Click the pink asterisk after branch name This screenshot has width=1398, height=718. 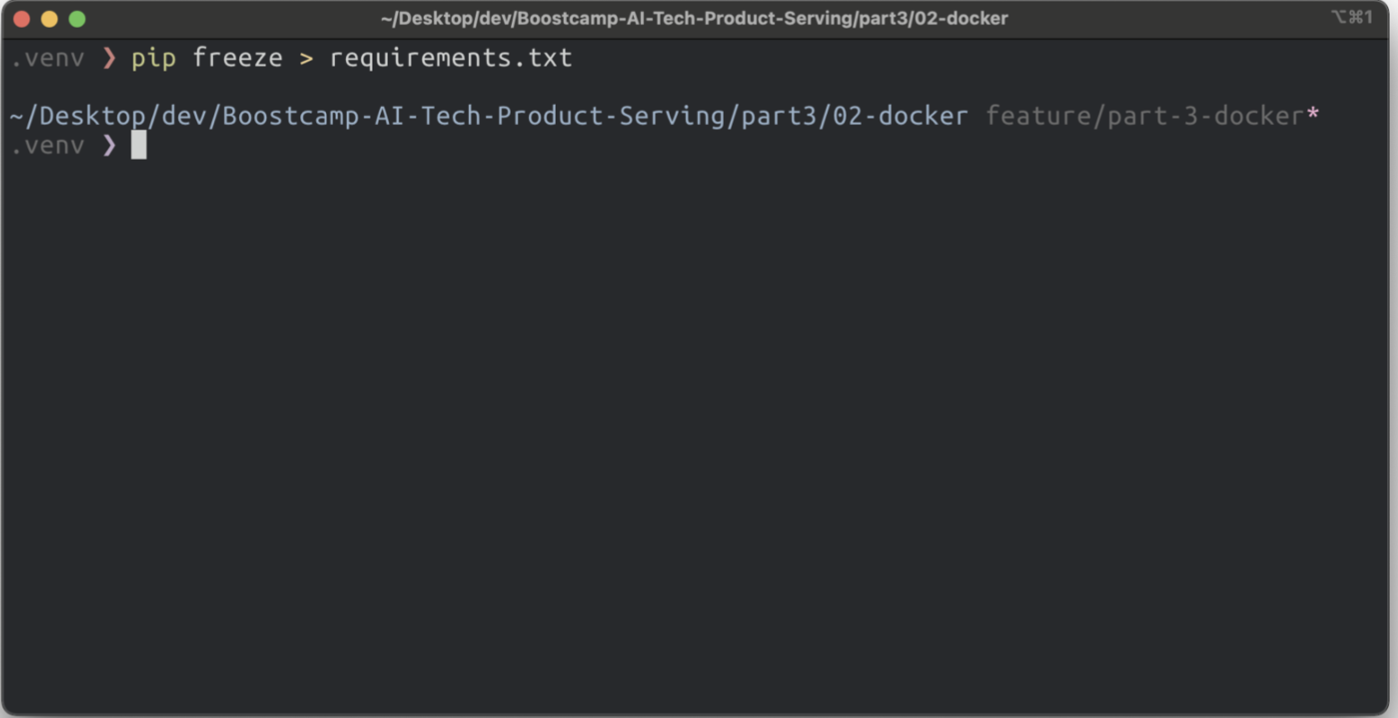(x=1313, y=115)
